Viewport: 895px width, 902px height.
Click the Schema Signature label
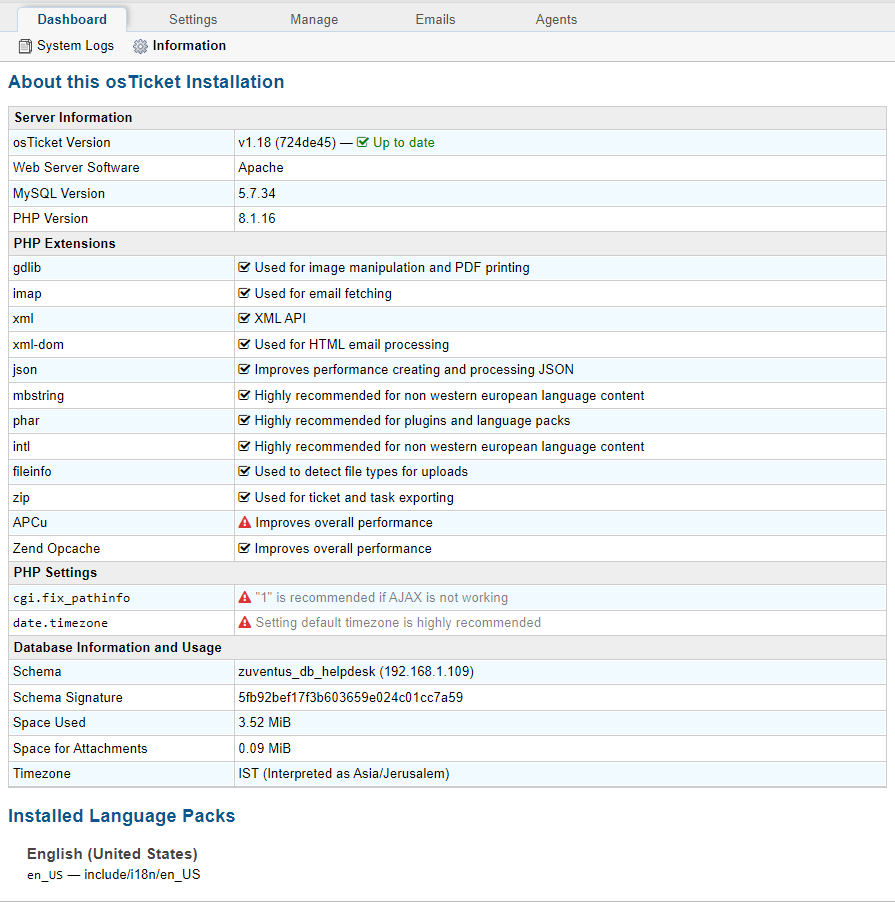[68, 697]
